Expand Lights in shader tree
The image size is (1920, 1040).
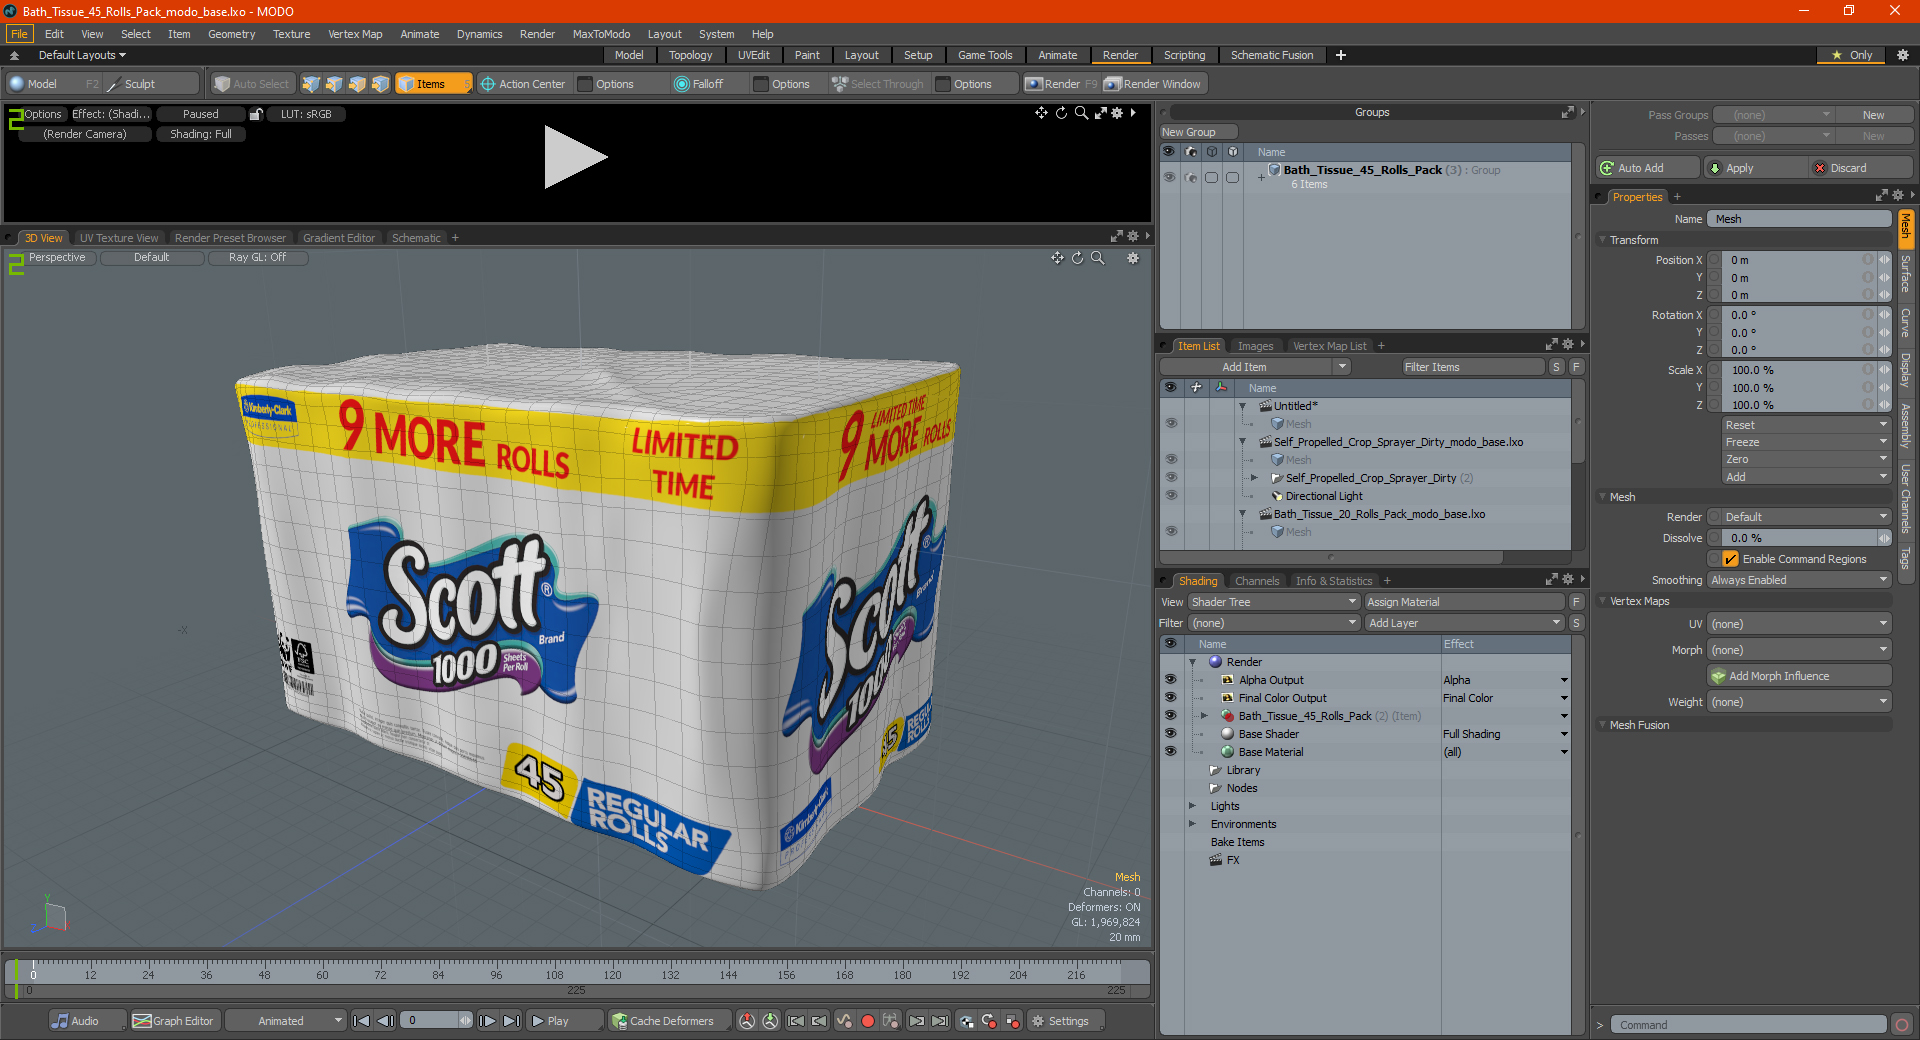coord(1192,806)
